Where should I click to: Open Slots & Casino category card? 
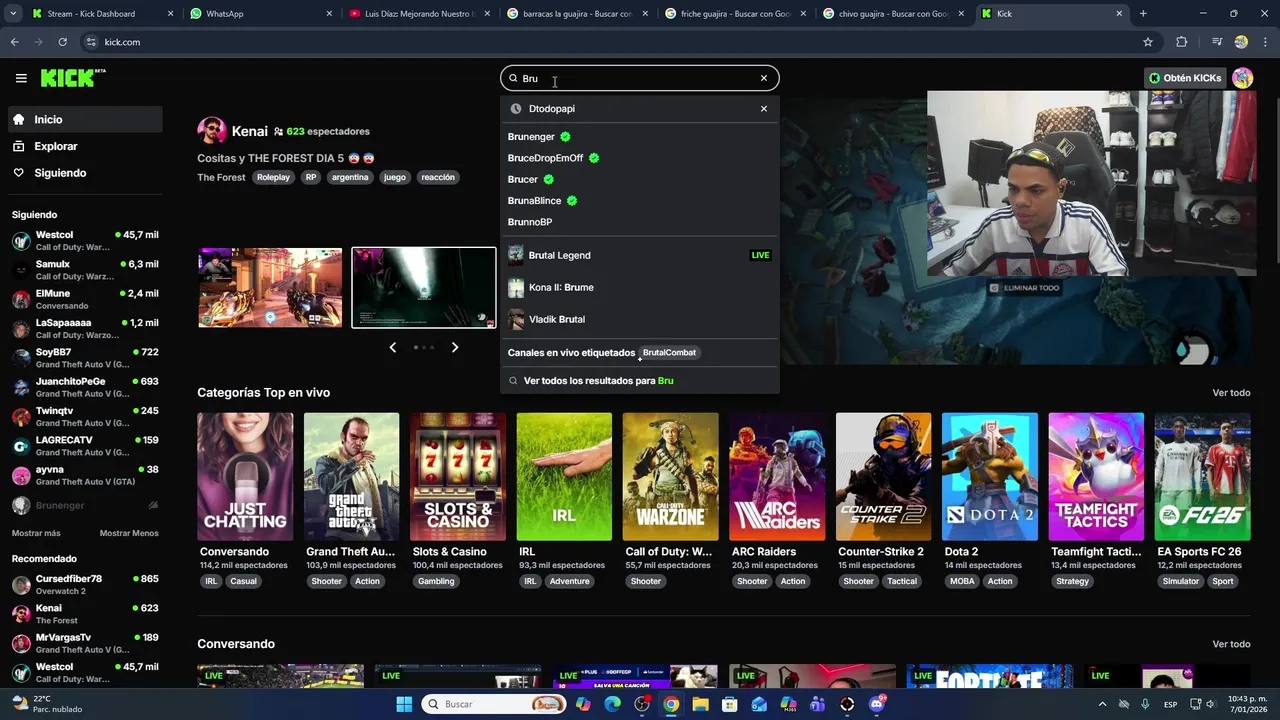pyautogui.click(x=458, y=477)
